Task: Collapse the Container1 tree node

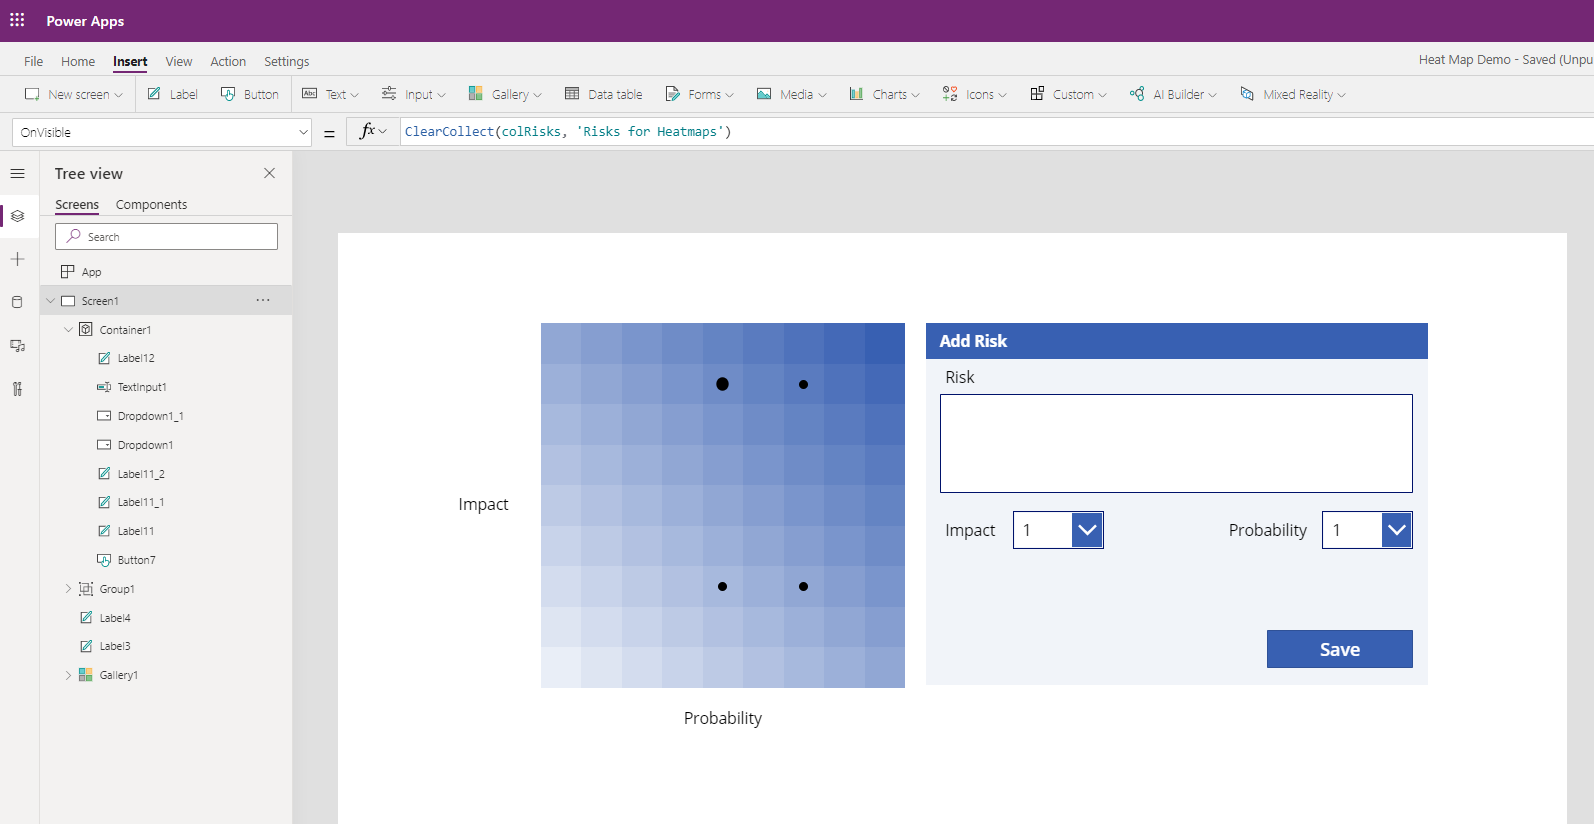Action: coord(68,330)
